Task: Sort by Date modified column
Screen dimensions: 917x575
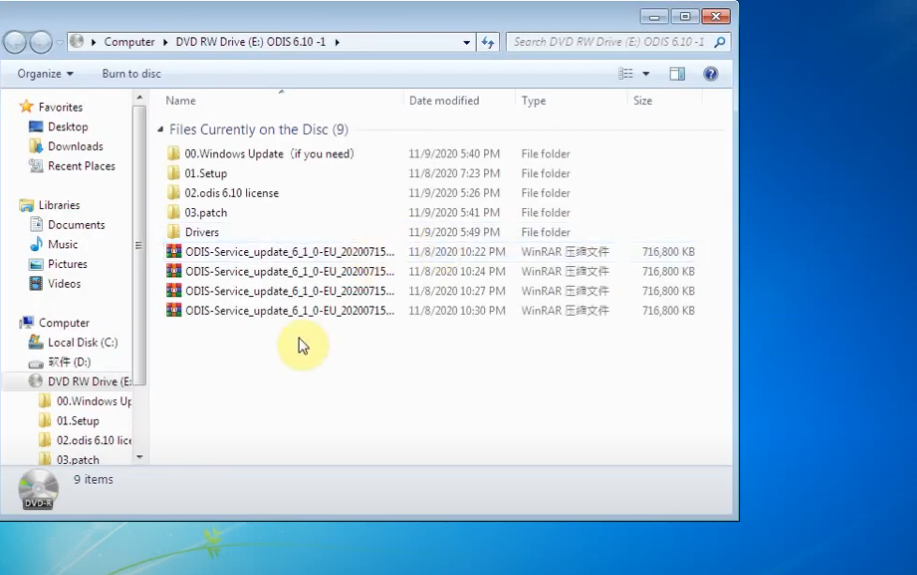Action: (444, 101)
